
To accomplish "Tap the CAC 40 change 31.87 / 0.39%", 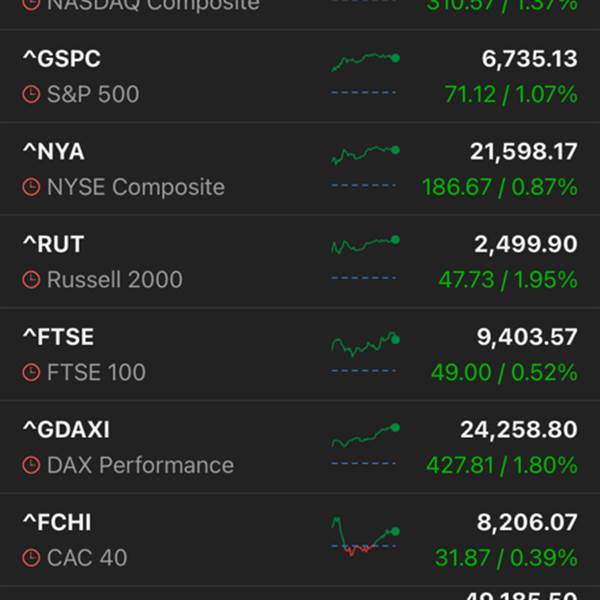I will point(506,558).
